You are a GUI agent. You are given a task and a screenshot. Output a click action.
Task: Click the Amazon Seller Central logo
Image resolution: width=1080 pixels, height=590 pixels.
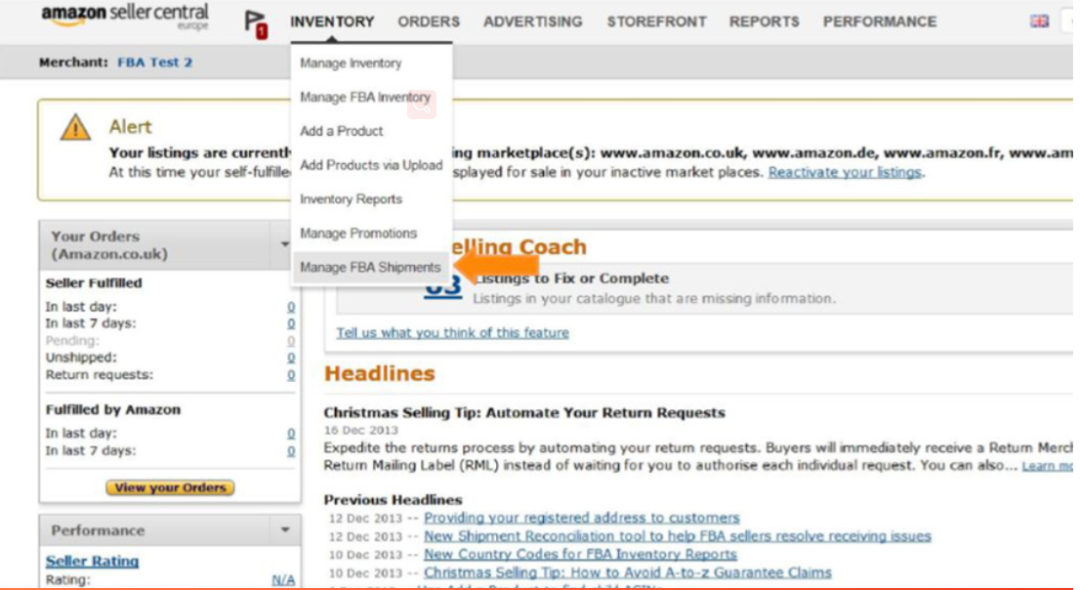tap(125, 17)
